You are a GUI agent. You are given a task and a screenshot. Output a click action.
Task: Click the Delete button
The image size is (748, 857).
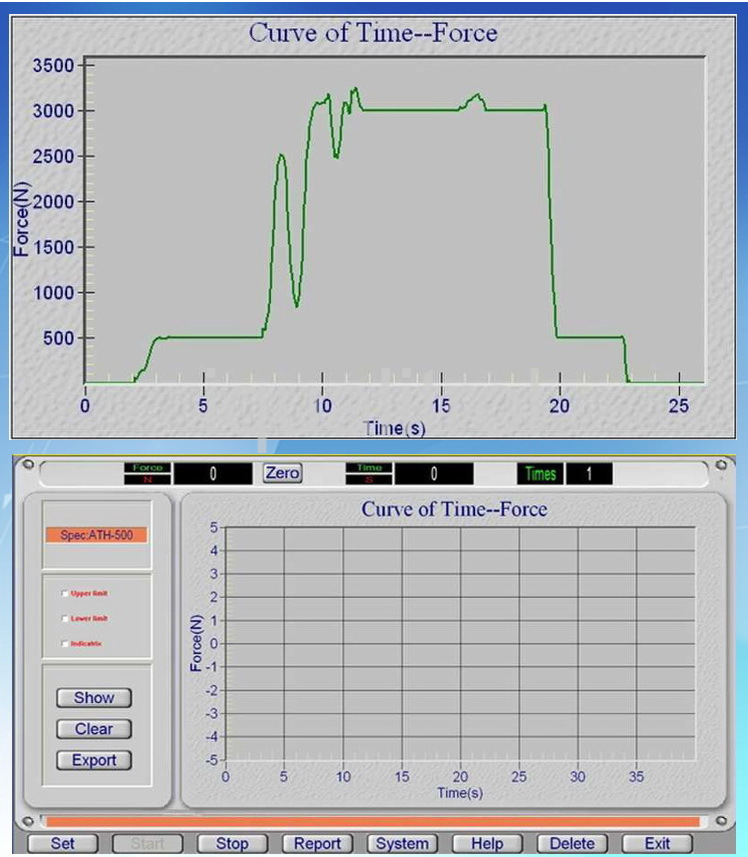572,843
